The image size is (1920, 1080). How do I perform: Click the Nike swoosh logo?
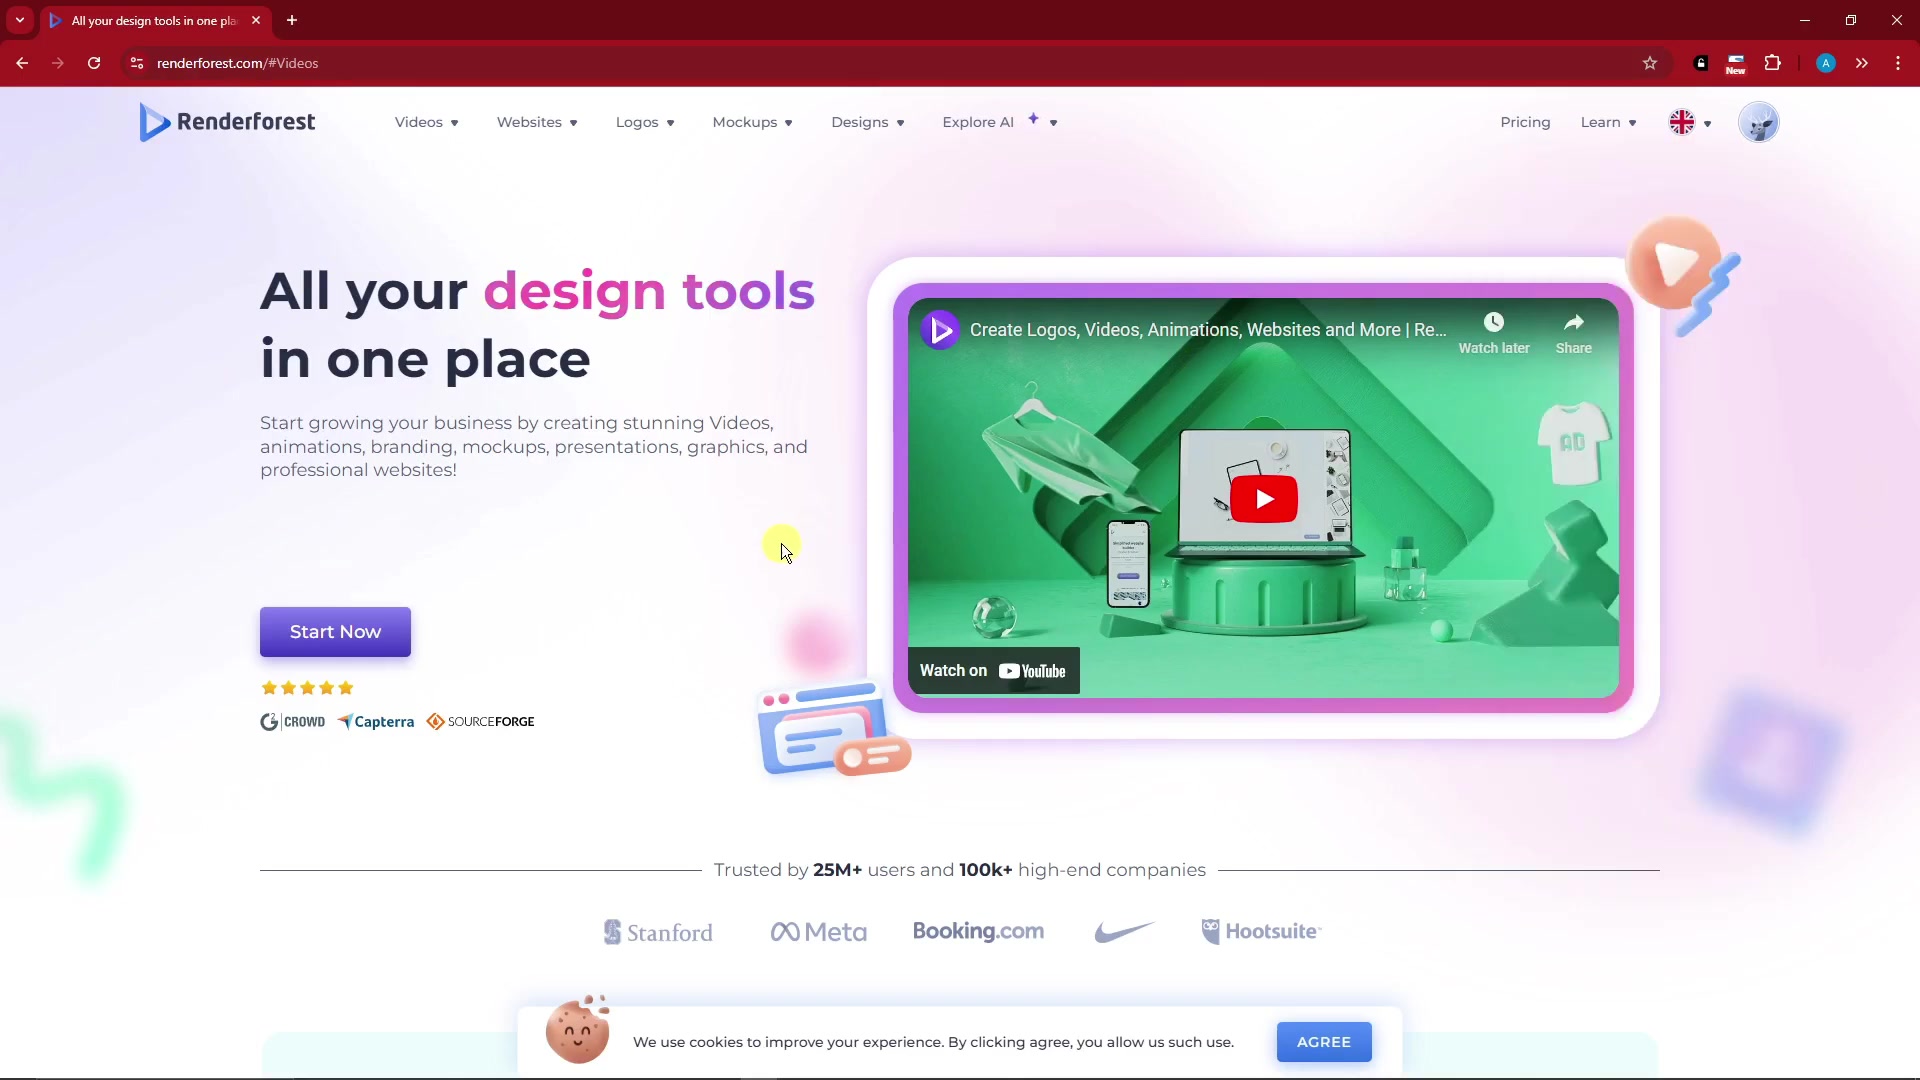click(x=1124, y=932)
